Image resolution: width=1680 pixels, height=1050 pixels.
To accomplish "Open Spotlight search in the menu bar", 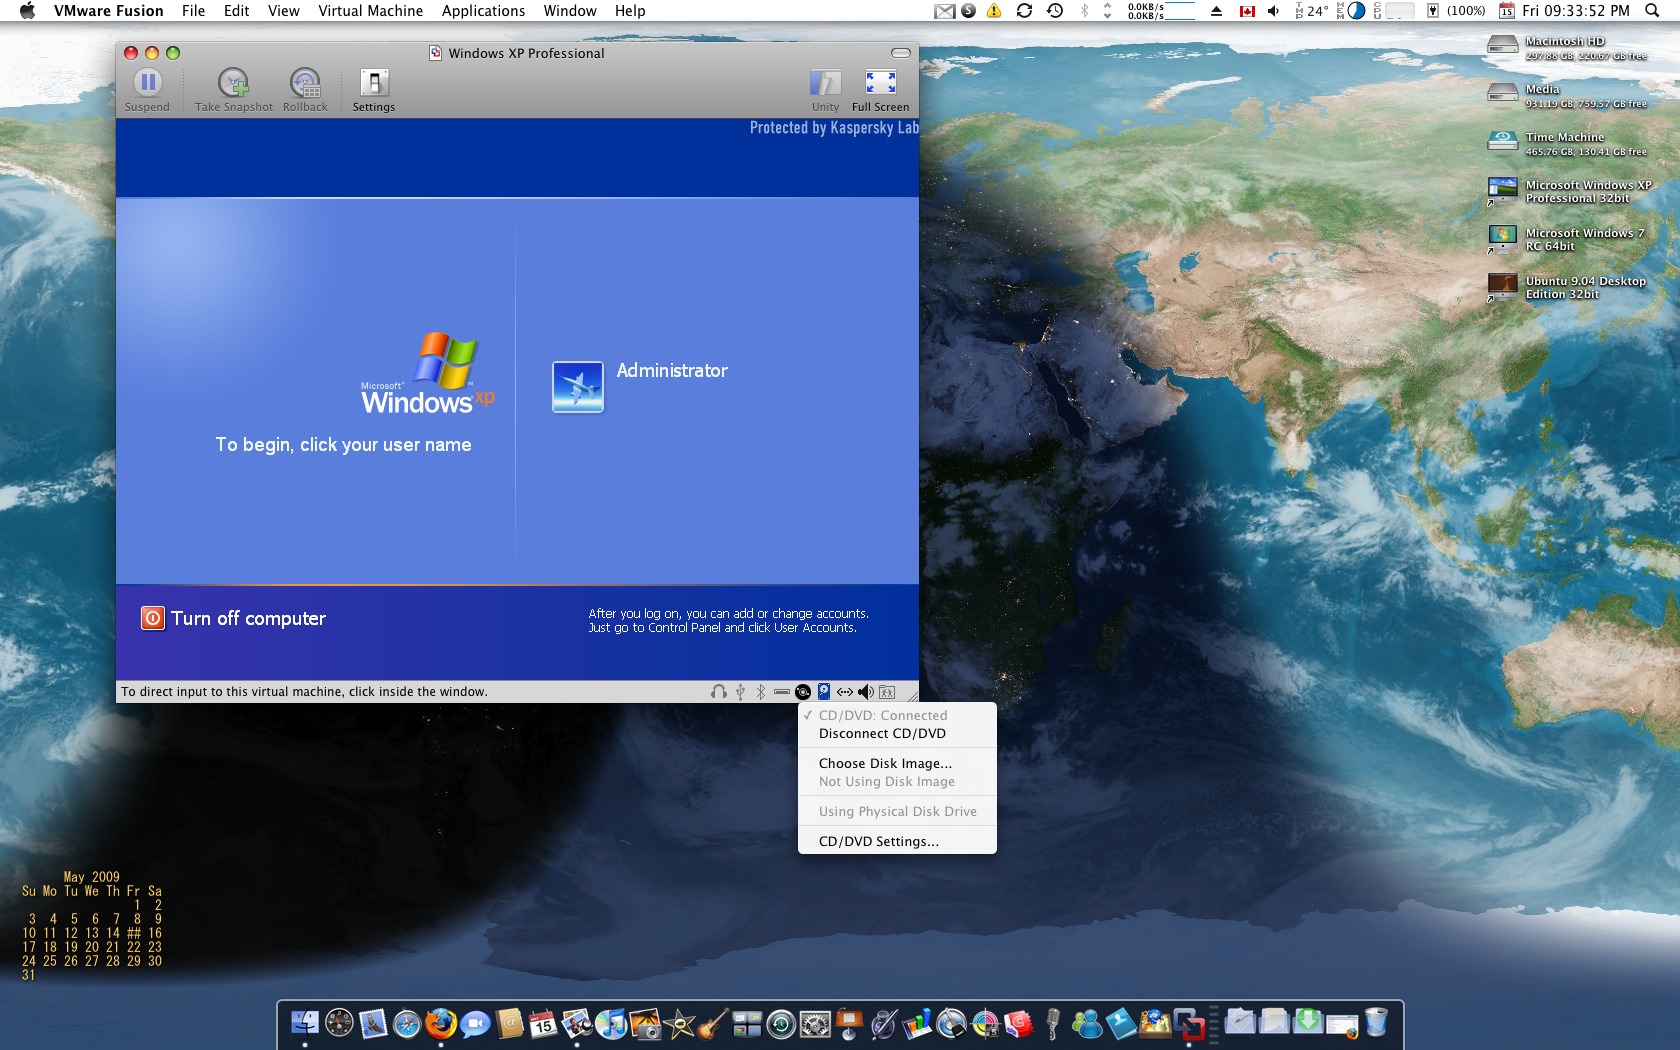I will coord(1652,11).
